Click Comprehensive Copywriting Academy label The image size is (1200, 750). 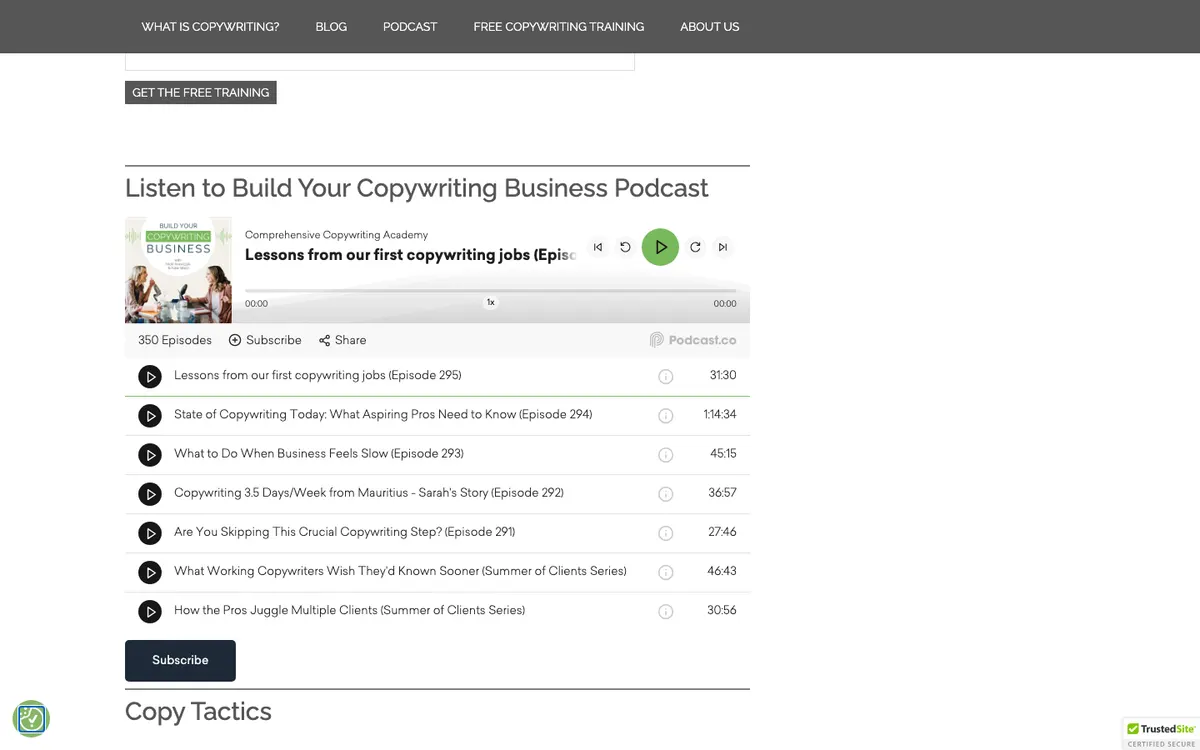(x=336, y=235)
